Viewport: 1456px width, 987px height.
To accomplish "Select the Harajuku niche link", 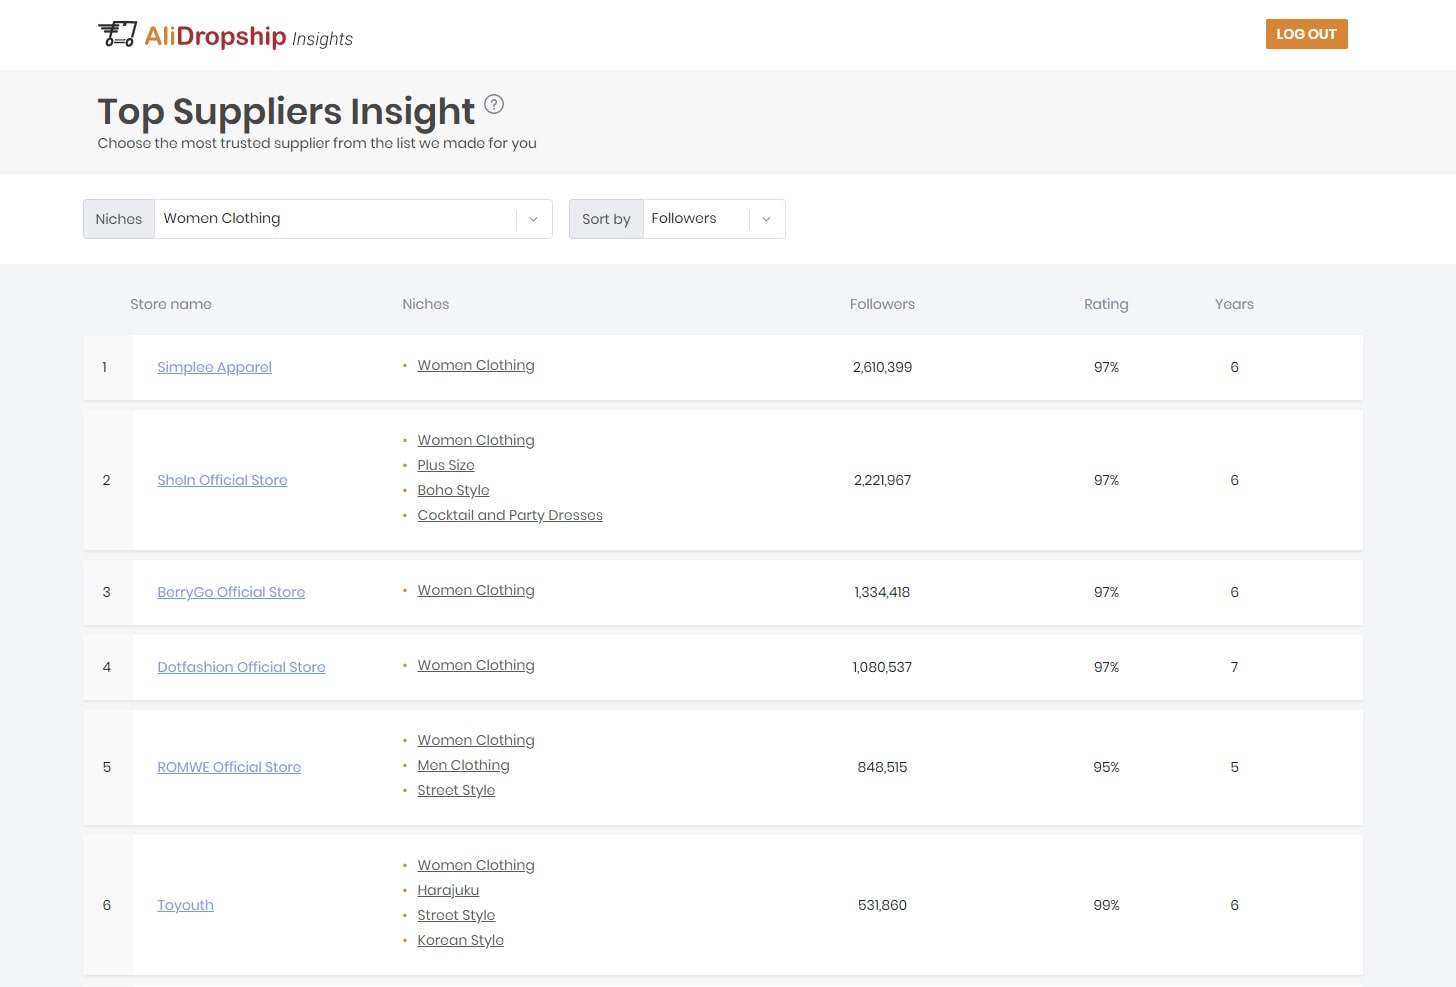I will click(x=448, y=890).
